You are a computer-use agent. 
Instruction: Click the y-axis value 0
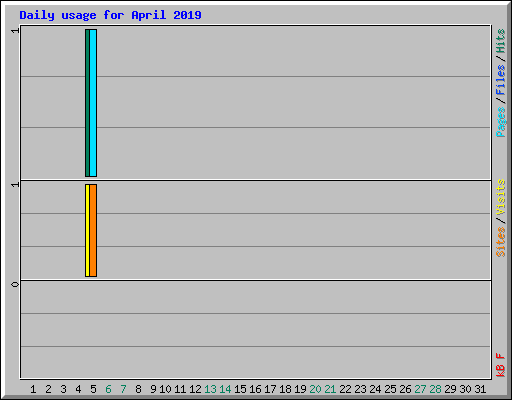point(15,284)
